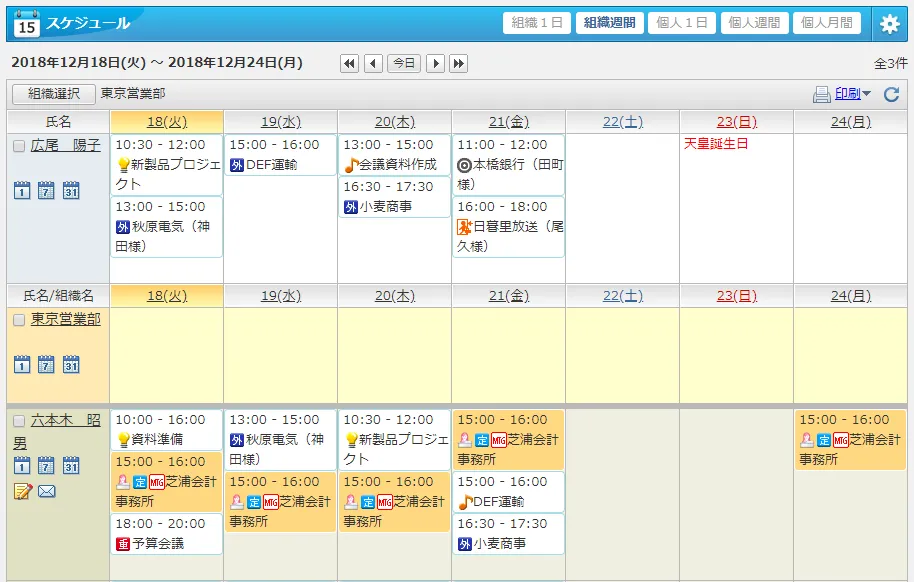Open the 19(水) date header link
Image resolution: width=914 pixels, height=582 pixels.
click(x=281, y=122)
